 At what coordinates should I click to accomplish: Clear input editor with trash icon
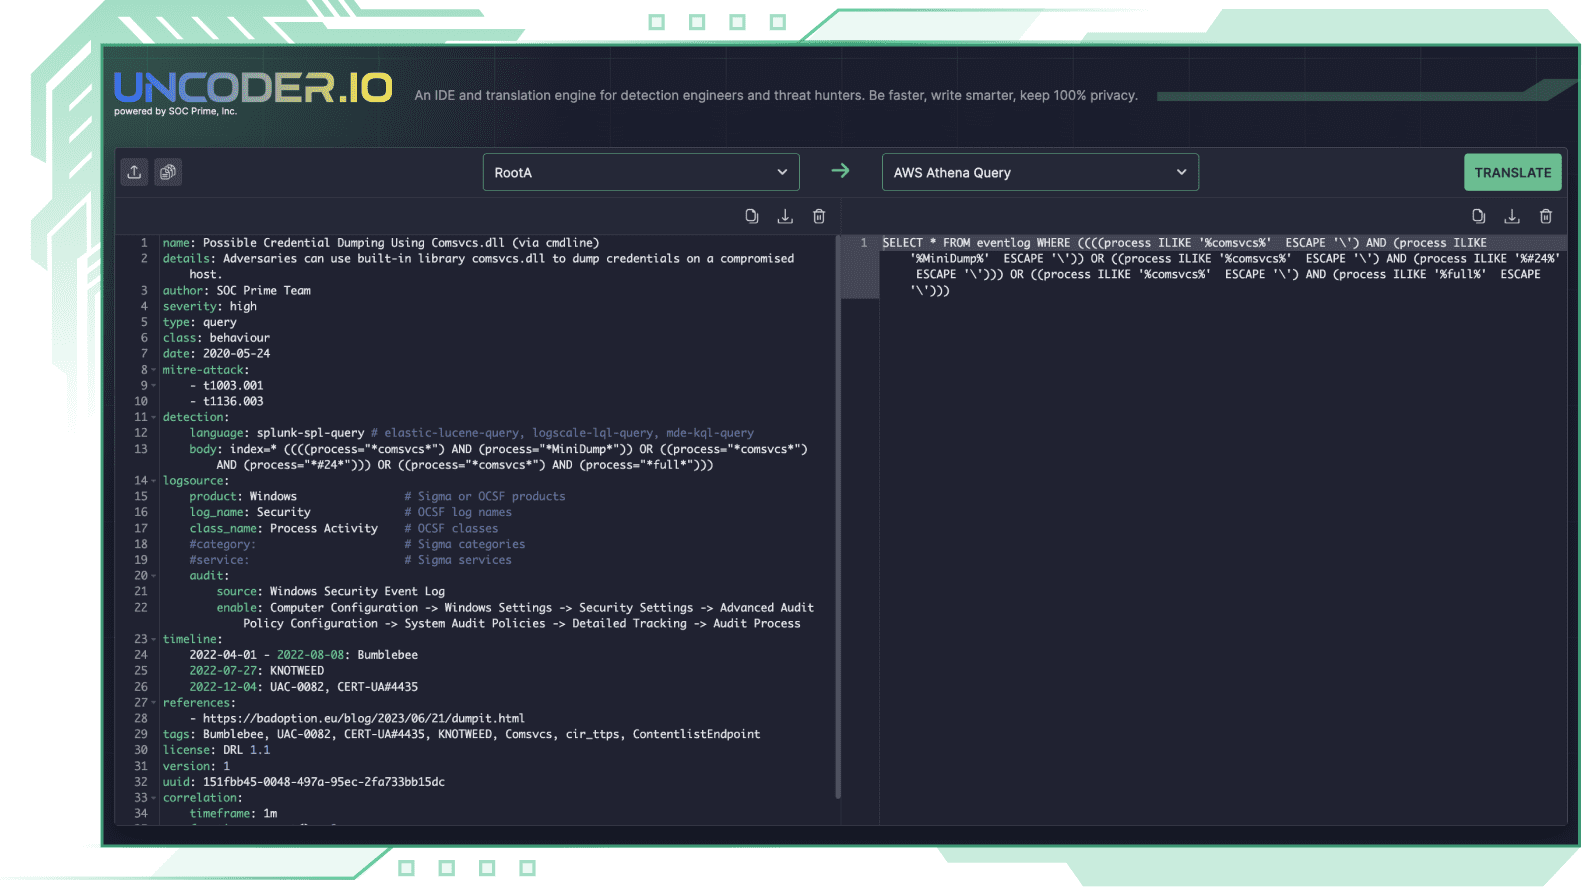click(x=819, y=216)
